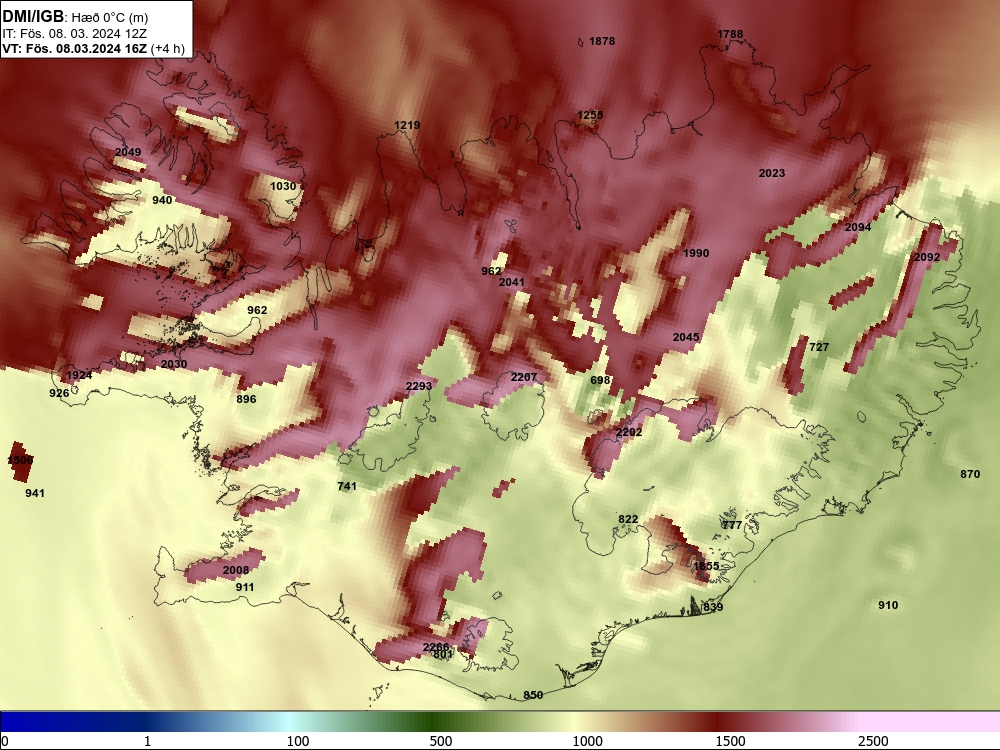Select the 2207 glacier label
The image size is (1000, 750).
pyautogui.click(x=524, y=377)
